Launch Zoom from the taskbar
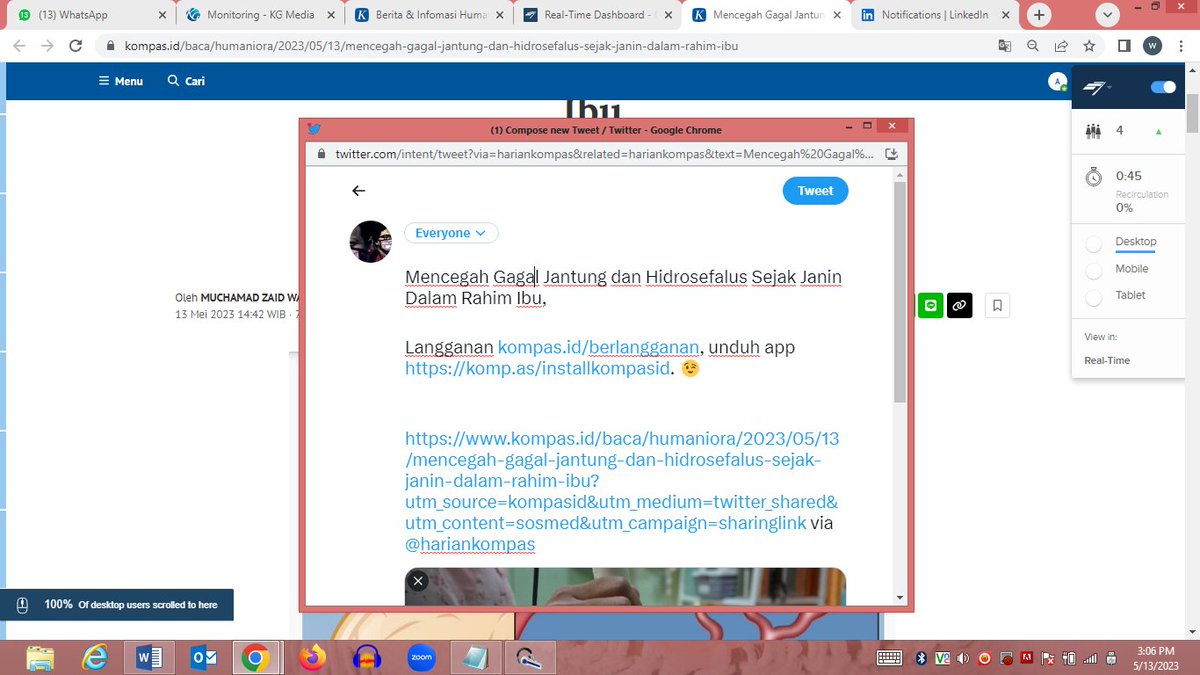The width and height of the screenshot is (1200, 675). [x=421, y=657]
